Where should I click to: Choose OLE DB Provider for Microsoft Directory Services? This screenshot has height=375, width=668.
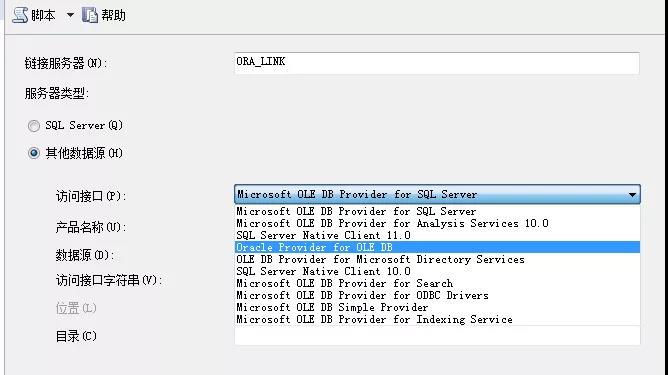[437, 259]
